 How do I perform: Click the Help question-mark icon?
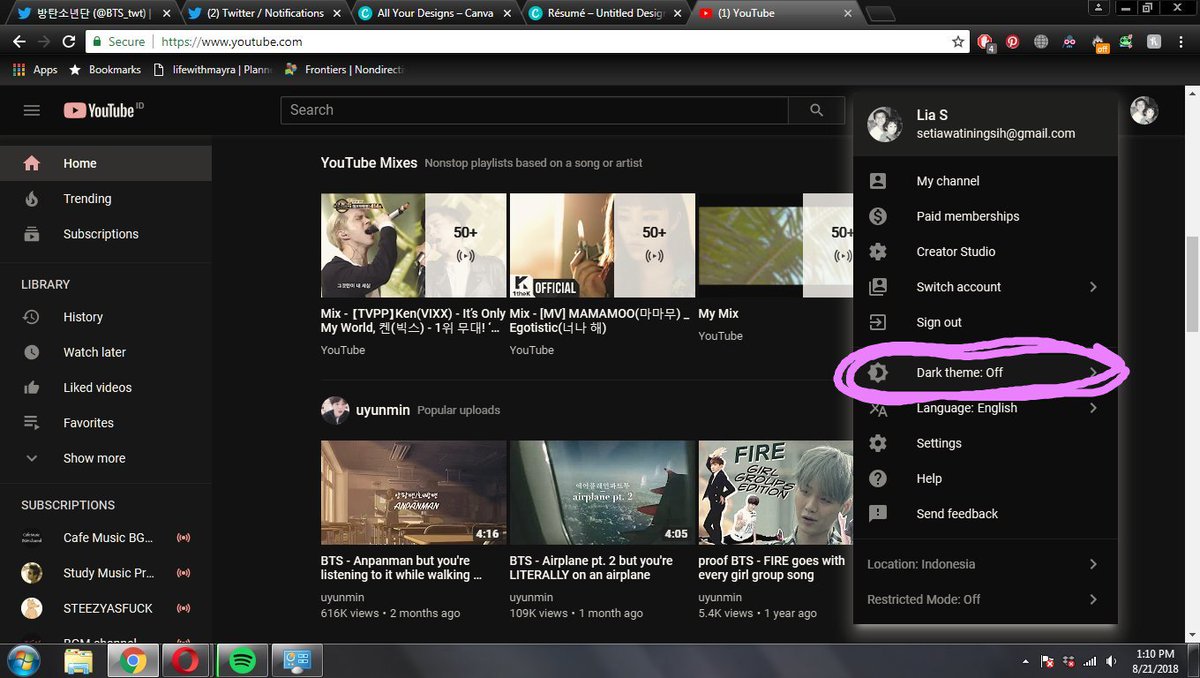click(878, 478)
